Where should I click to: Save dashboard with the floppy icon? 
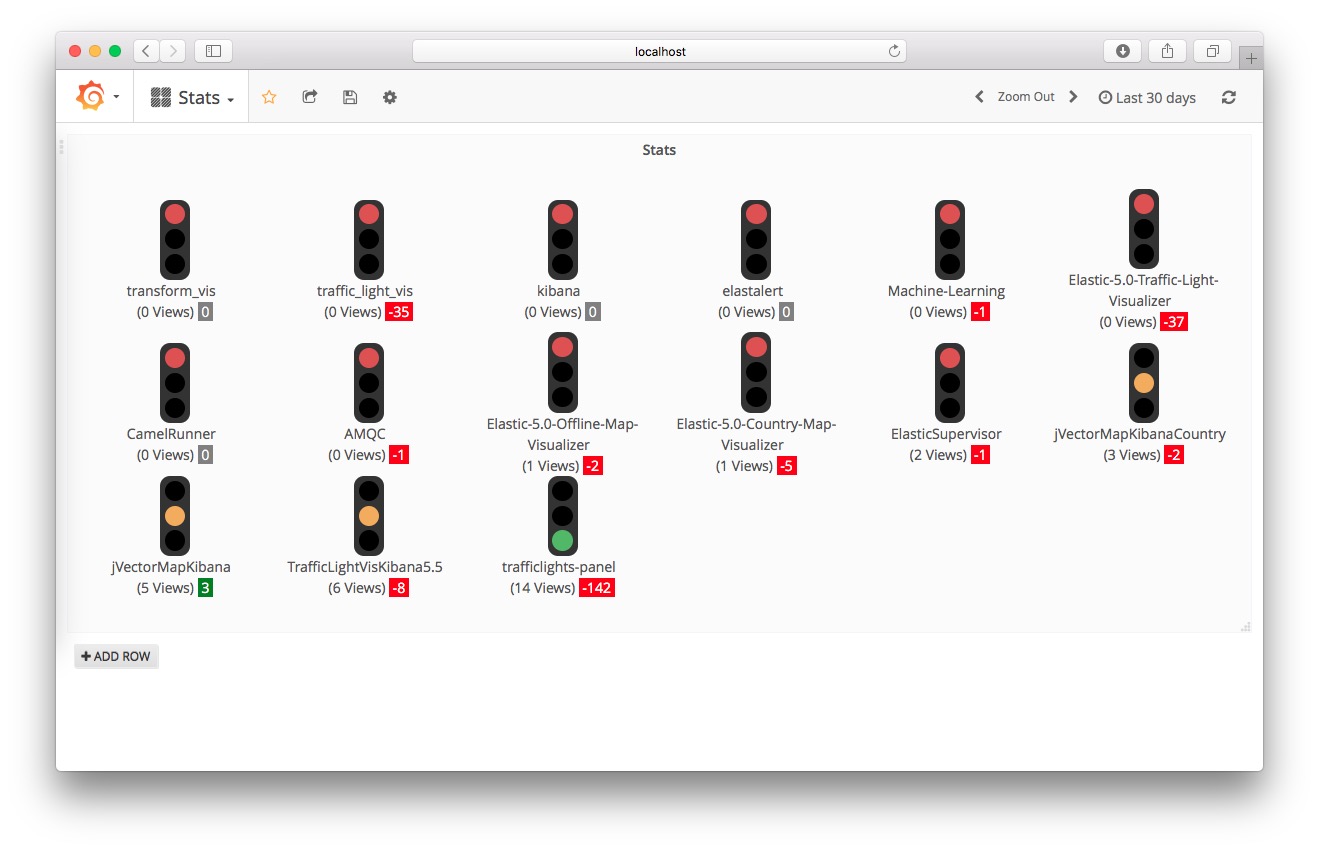coord(350,97)
